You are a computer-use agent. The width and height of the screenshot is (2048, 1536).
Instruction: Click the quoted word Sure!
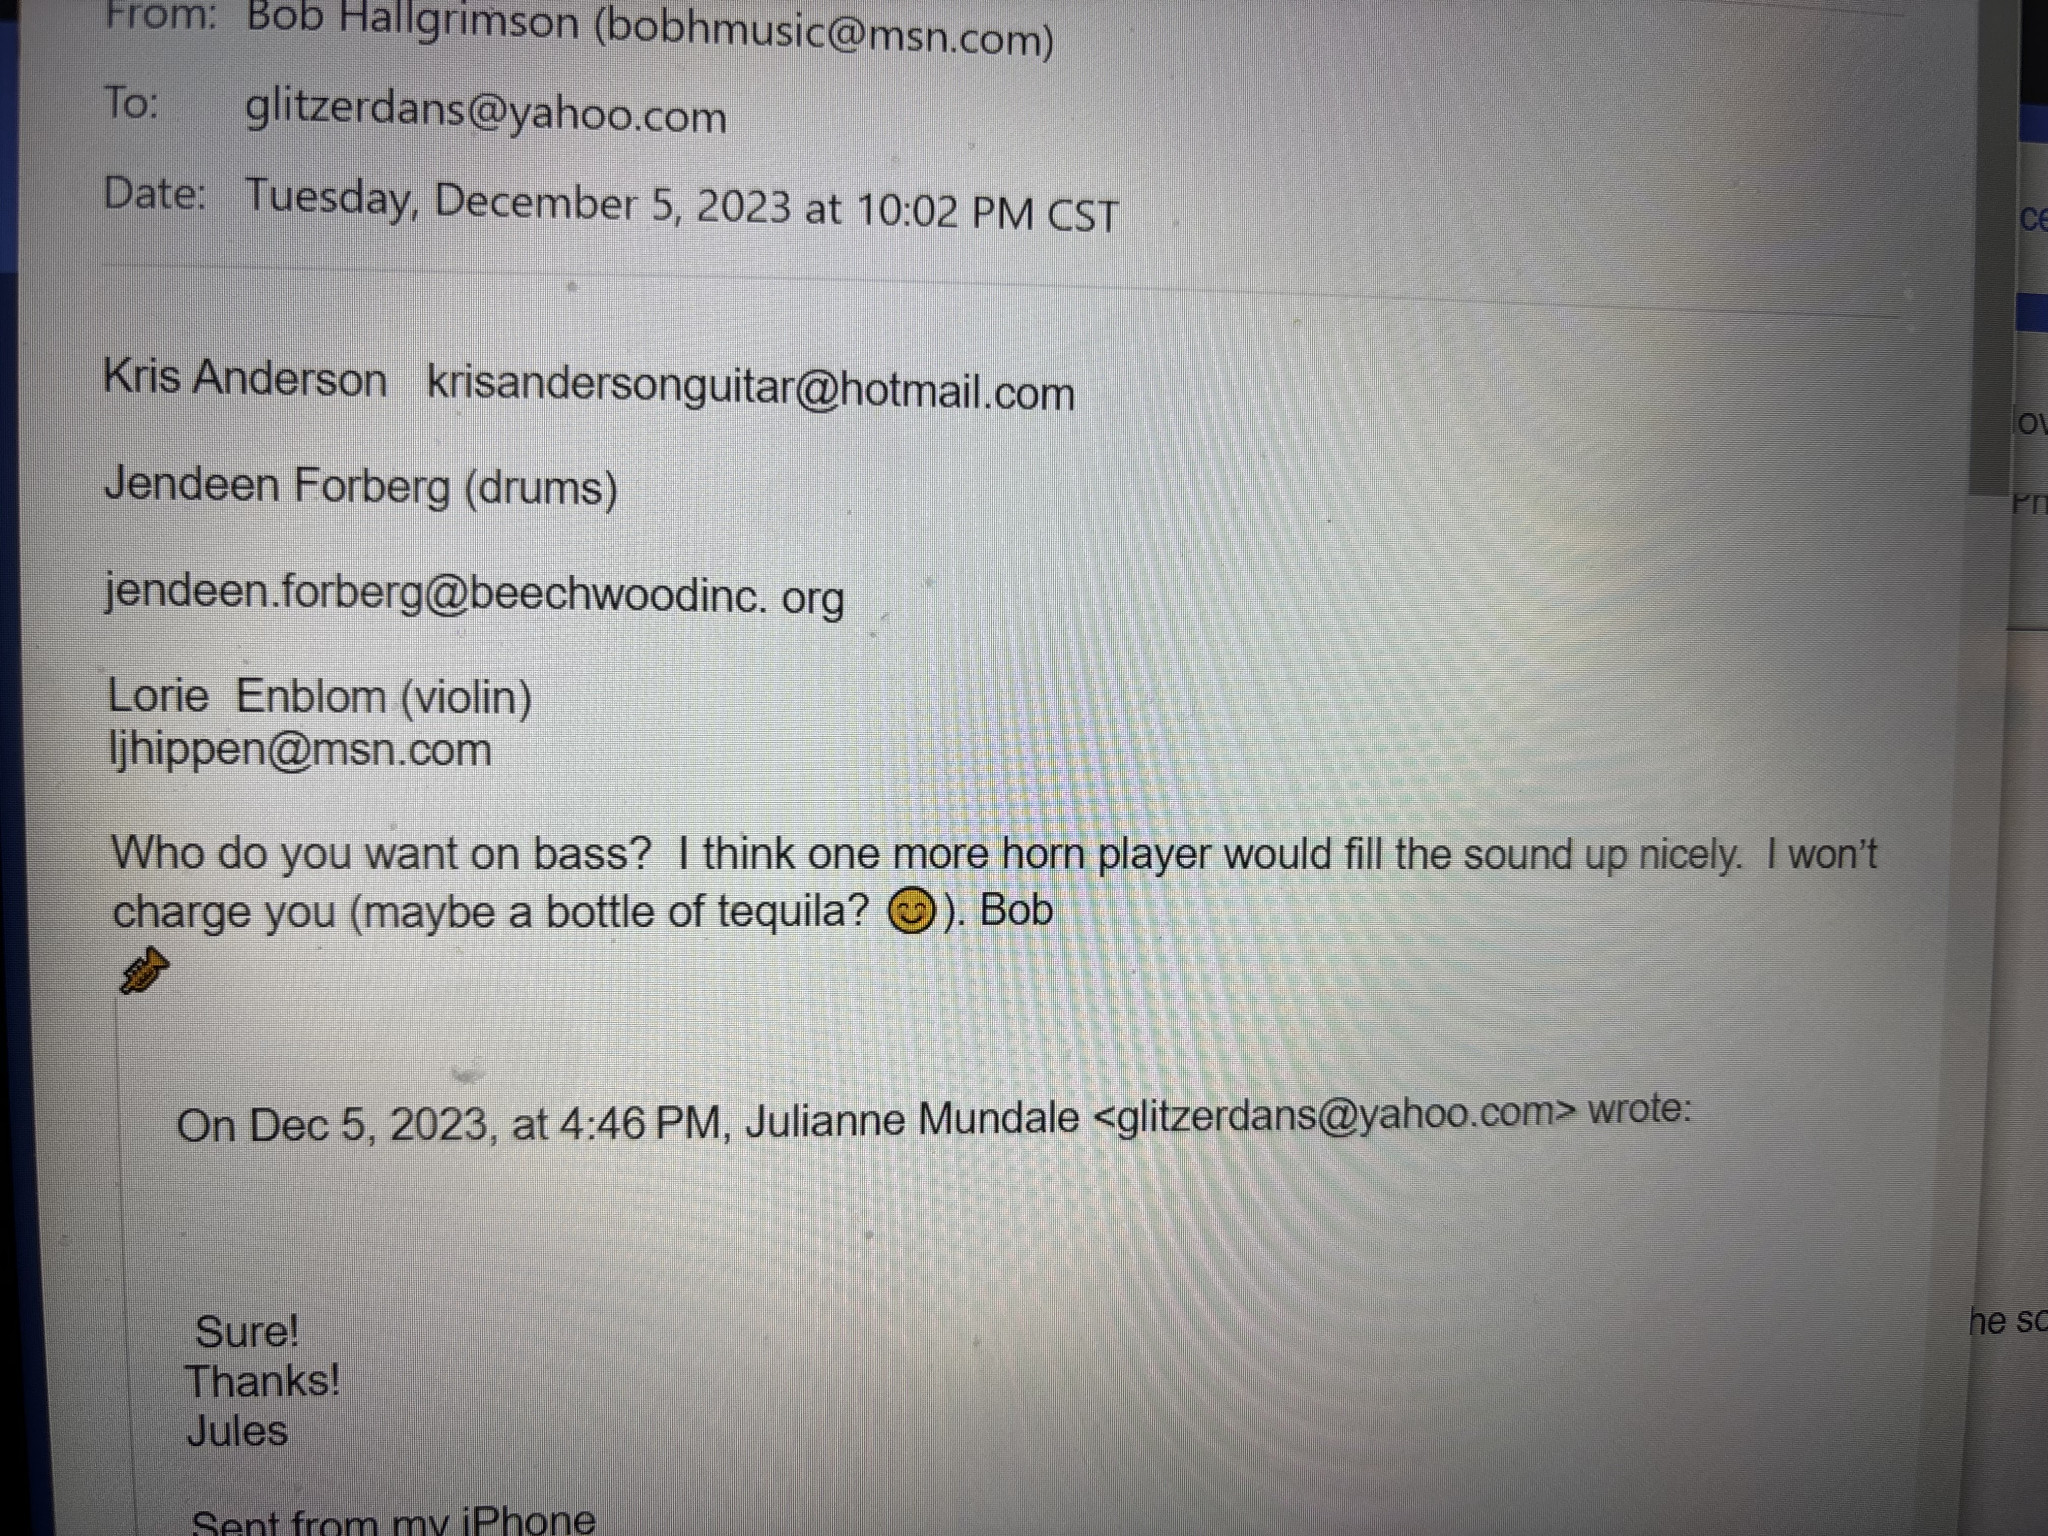point(247,1332)
